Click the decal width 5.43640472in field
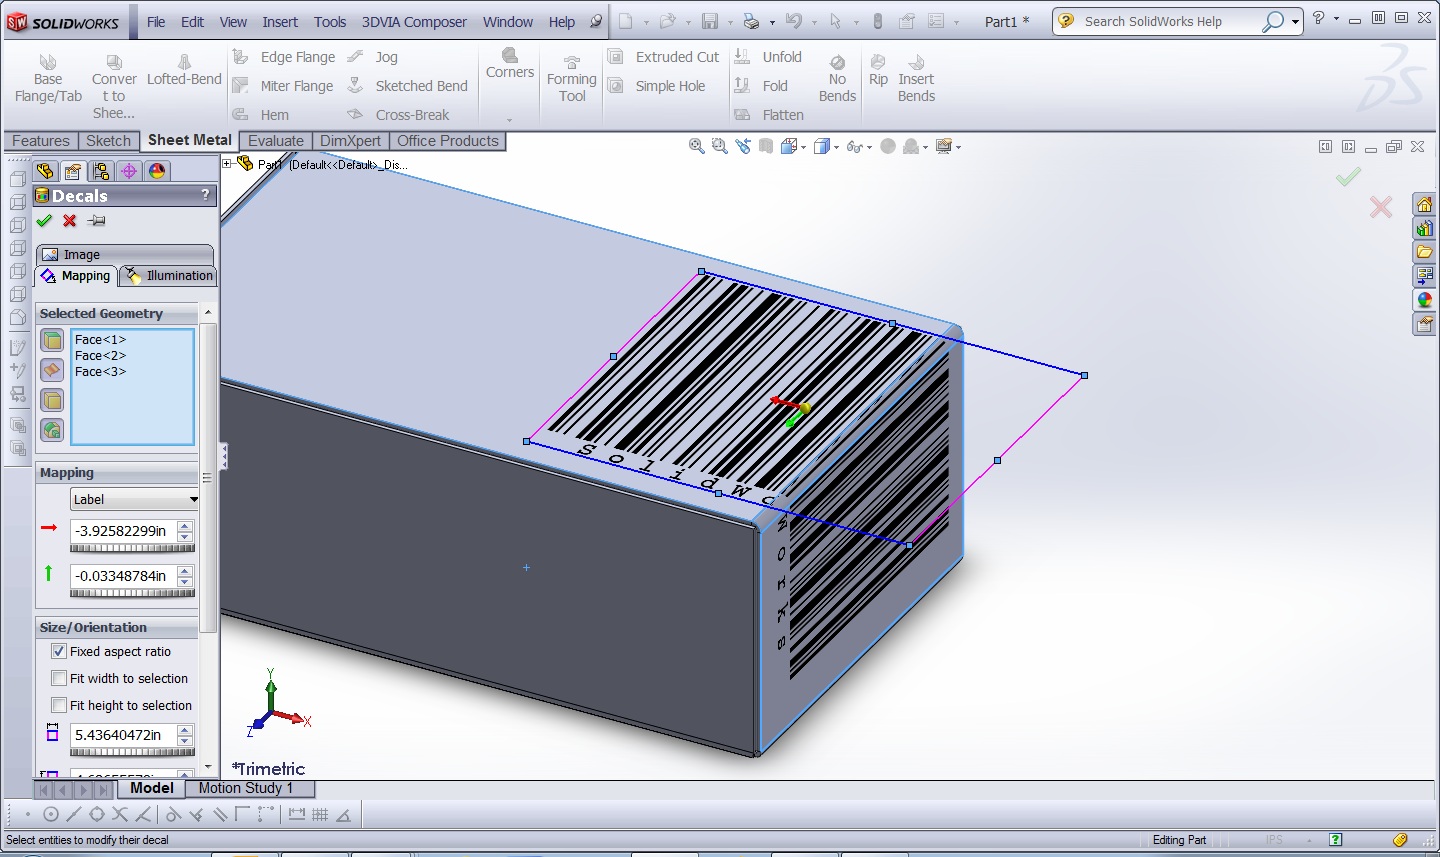Viewport: 1440px width, 857px height. coord(123,735)
